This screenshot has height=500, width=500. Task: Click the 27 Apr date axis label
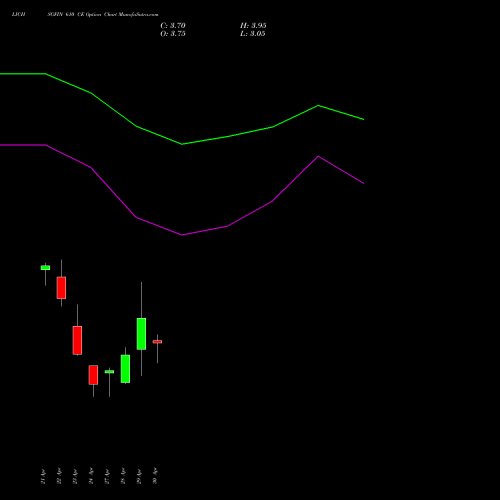(107, 476)
